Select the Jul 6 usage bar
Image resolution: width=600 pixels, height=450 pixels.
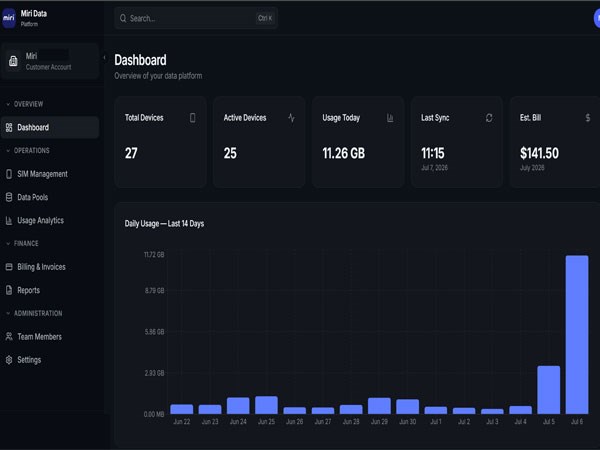coord(577,334)
